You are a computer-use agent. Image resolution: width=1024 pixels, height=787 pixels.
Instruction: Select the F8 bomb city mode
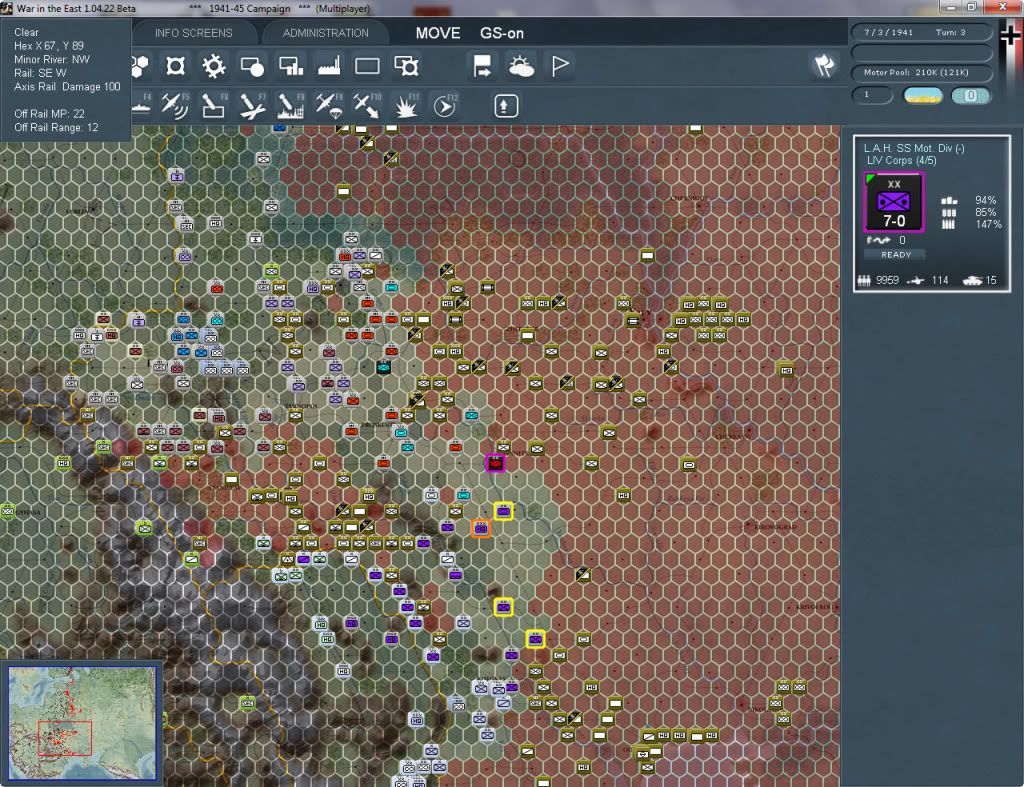click(x=291, y=106)
